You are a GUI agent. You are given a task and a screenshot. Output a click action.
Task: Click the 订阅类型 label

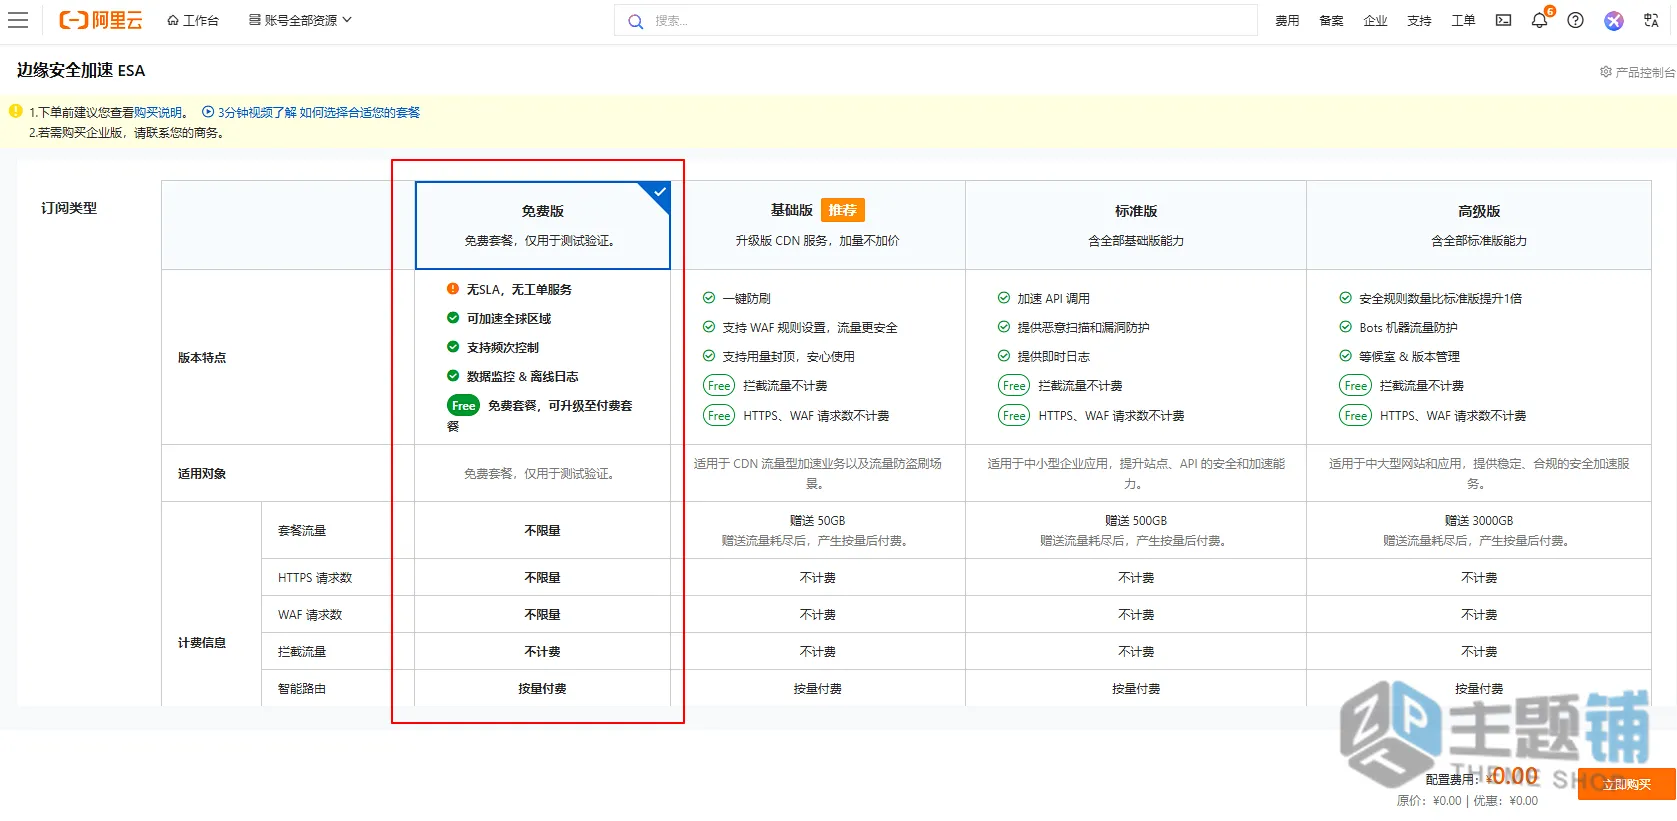pyautogui.click(x=69, y=208)
